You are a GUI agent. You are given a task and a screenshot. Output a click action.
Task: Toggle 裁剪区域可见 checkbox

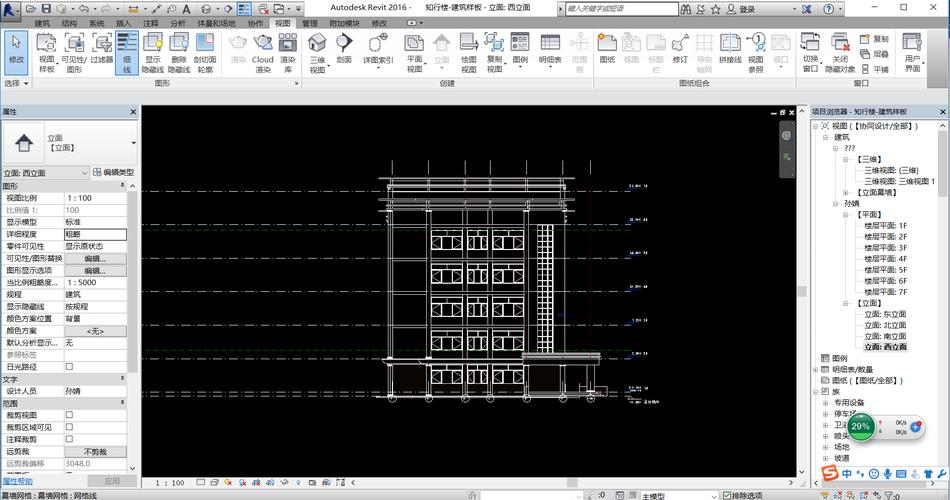tap(69, 427)
